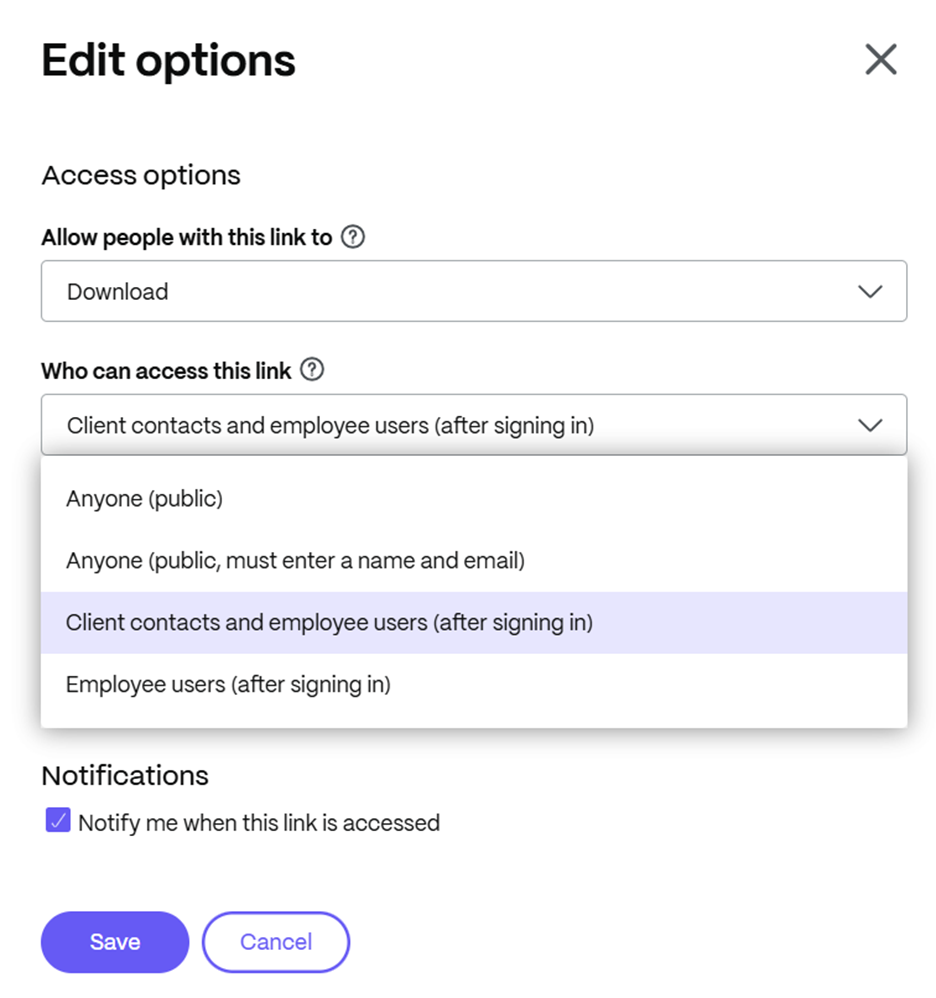The height and width of the screenshot is (998, 936).
Task: Select 'Employee users (after signing in)' from the list
Action: (227, 685)
